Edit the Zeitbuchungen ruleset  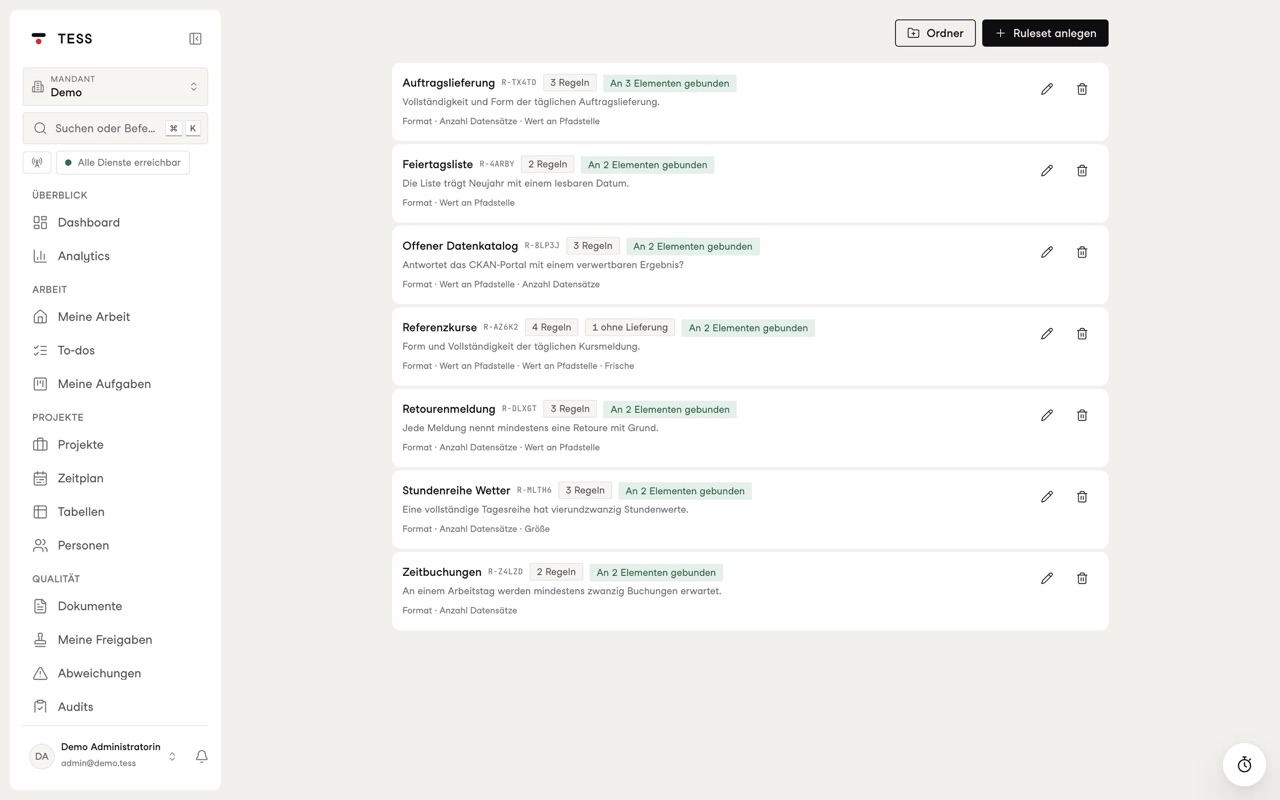[x=1047, y=578]
